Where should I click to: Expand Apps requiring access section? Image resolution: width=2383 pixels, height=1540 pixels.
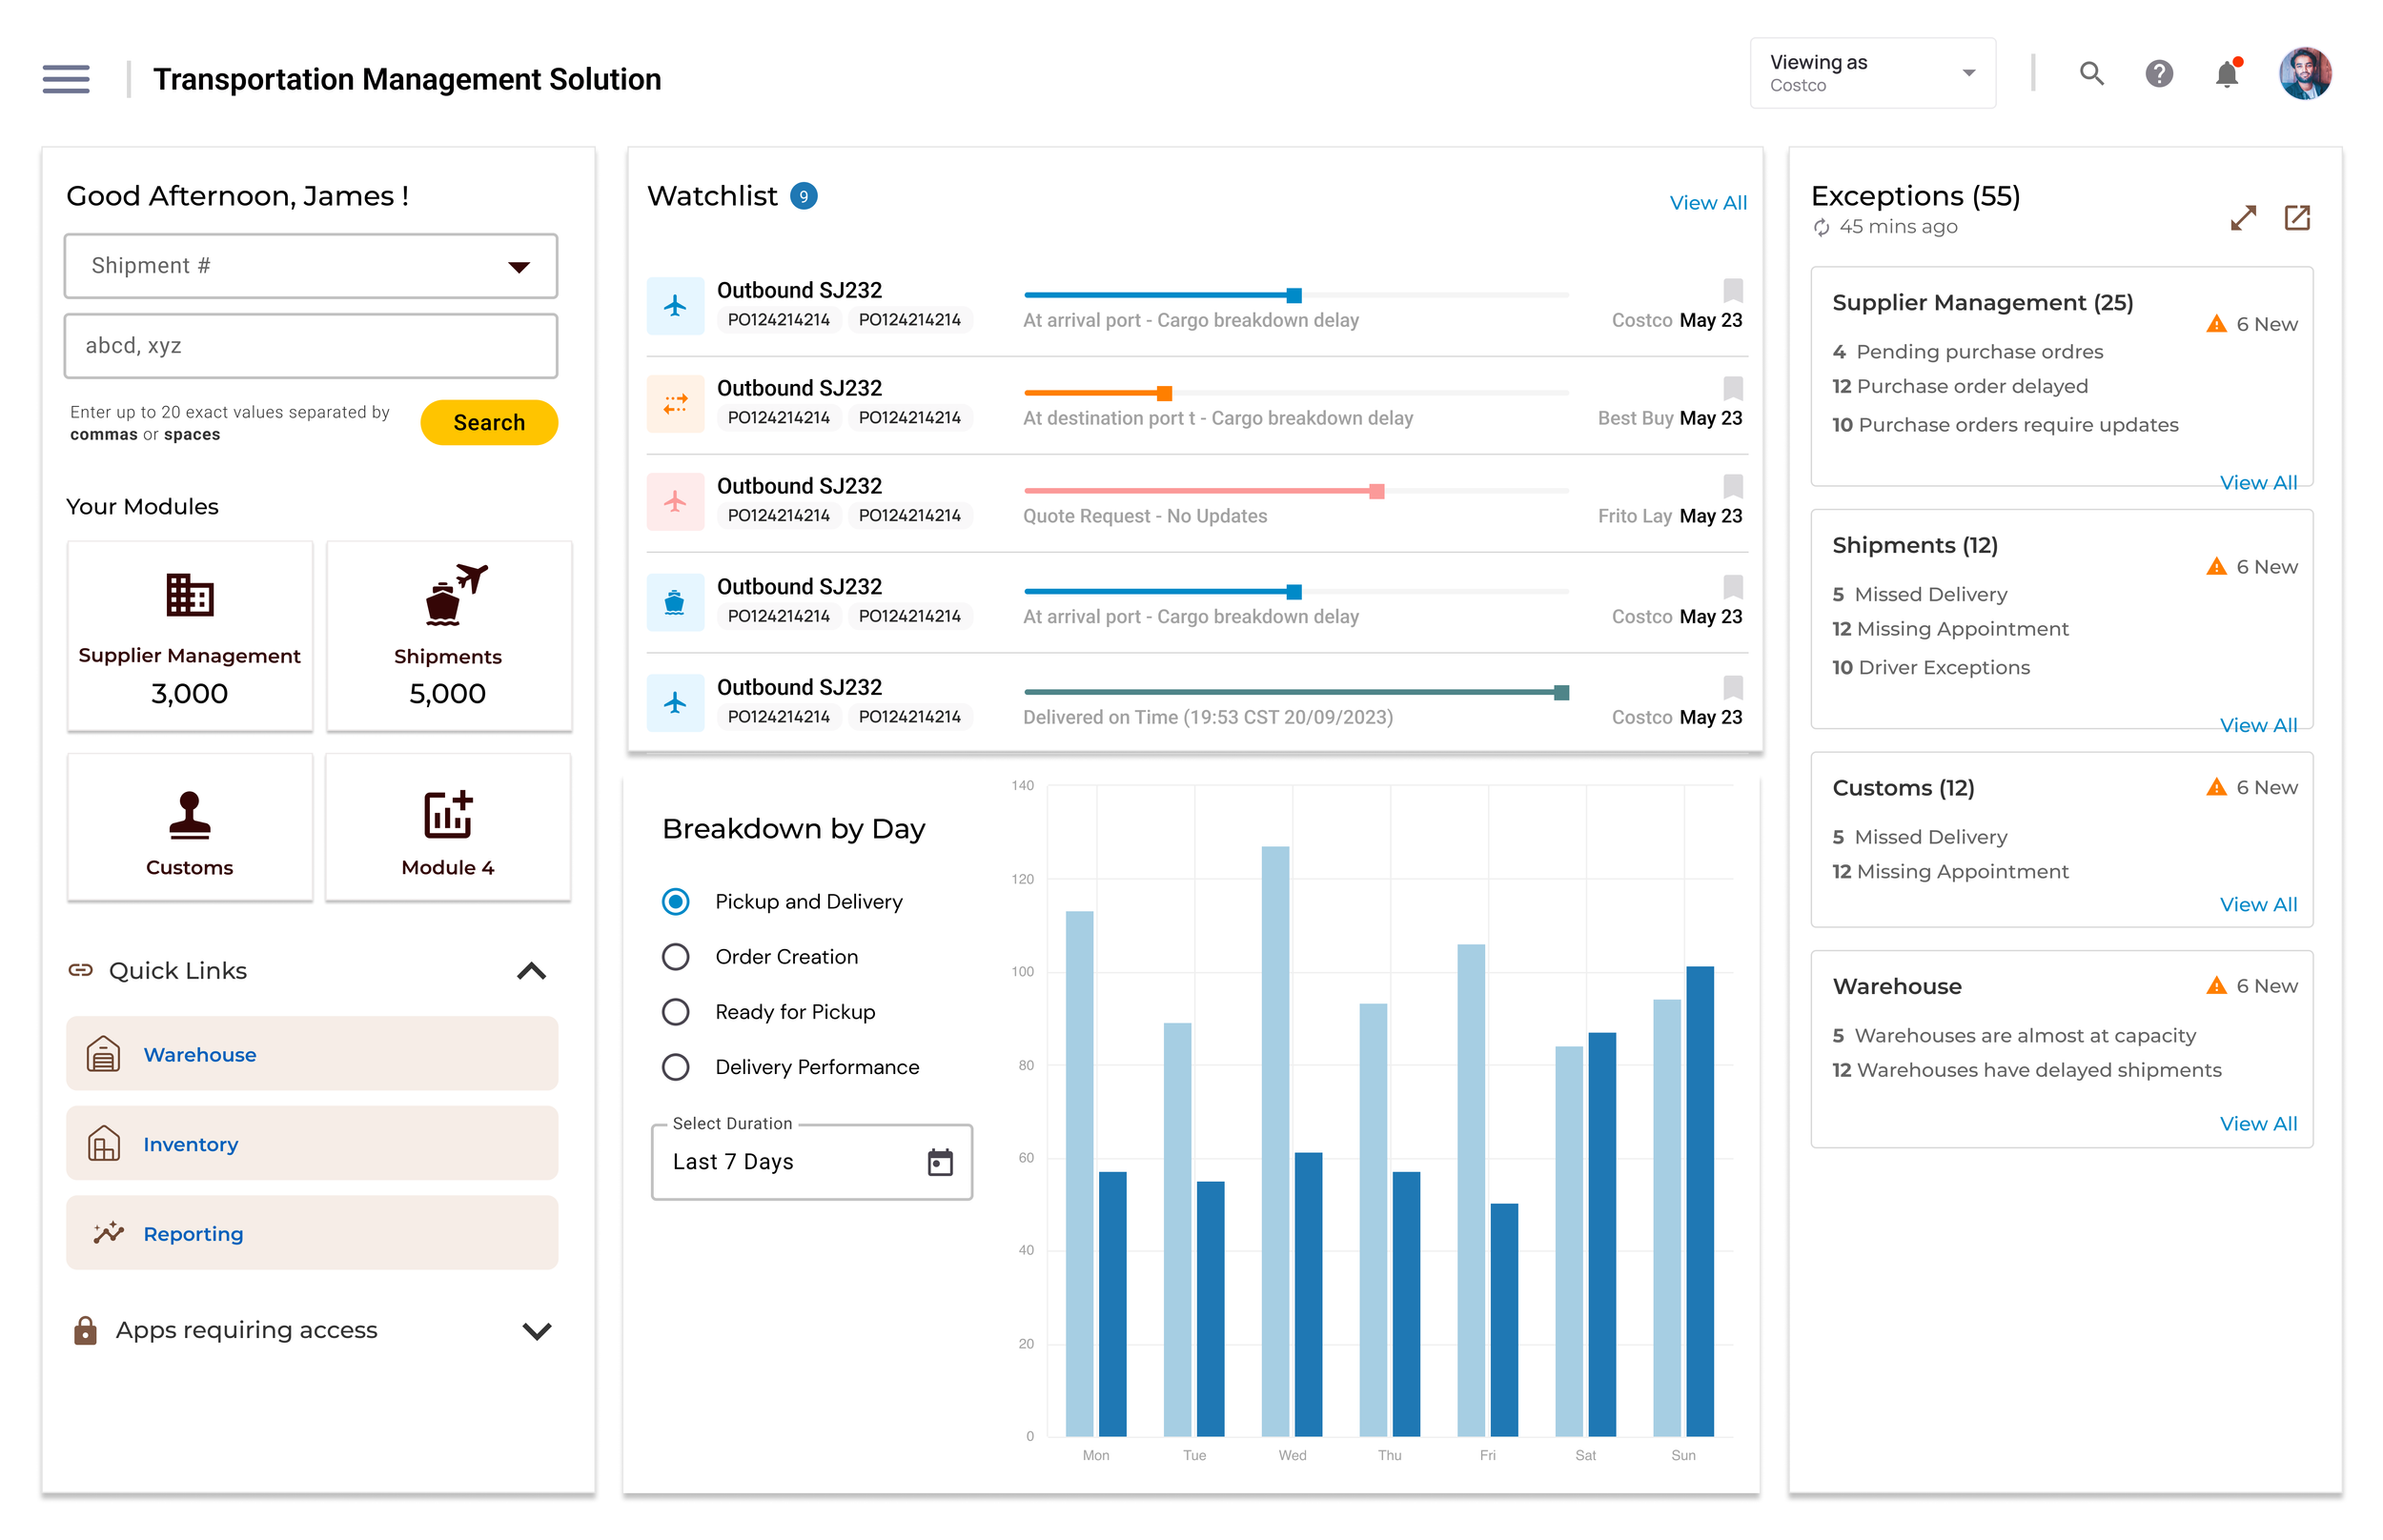[536, 1331]
